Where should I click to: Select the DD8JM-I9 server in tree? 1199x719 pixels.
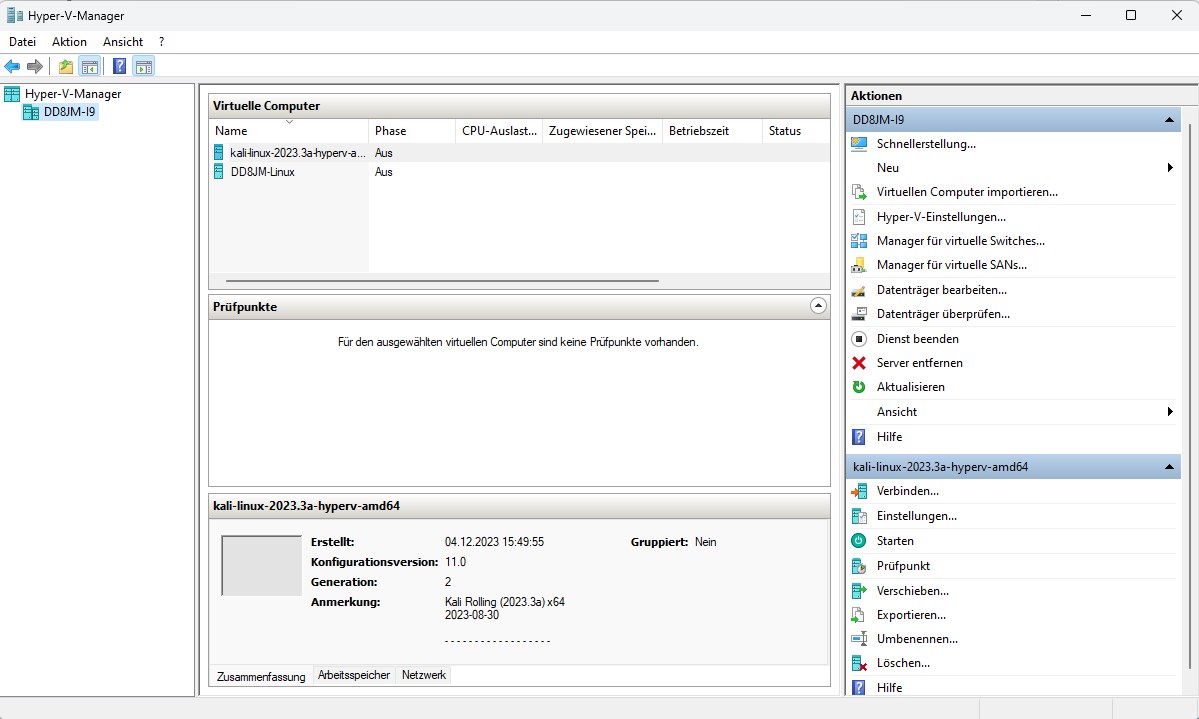(60, 112)
